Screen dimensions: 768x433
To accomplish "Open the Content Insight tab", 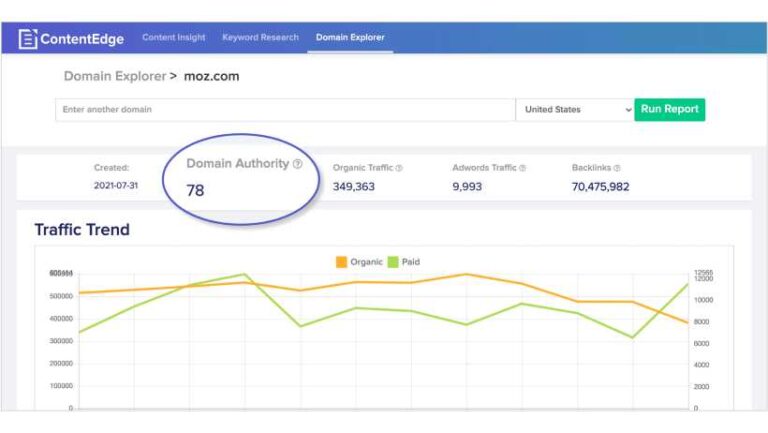I will (174, 37).
